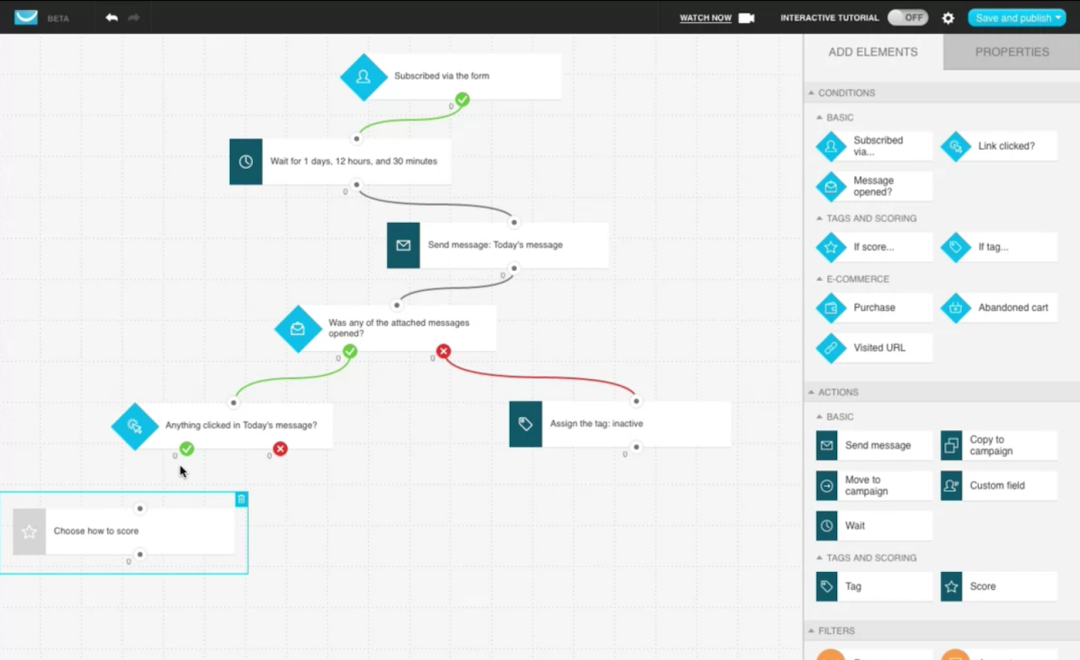The height and width of the screenshot is (660, 1080).
Task: Click green checkmark on Subscribed via form node
Action: [462, 99]
